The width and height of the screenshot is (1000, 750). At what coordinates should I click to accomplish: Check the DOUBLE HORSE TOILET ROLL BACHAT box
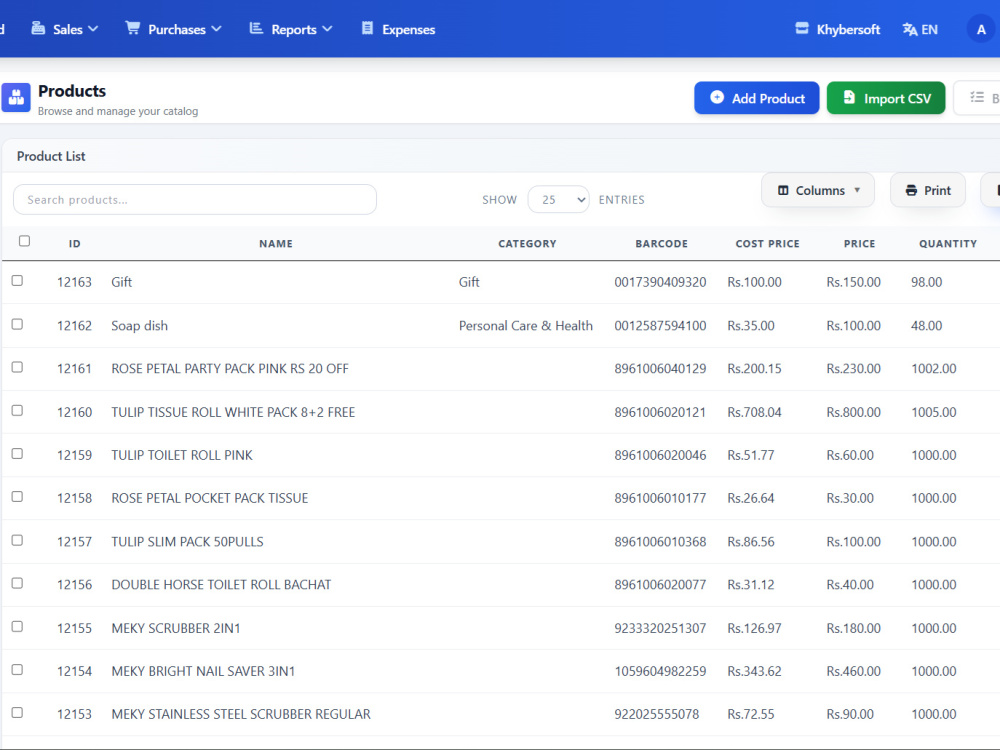pos(17,584)
